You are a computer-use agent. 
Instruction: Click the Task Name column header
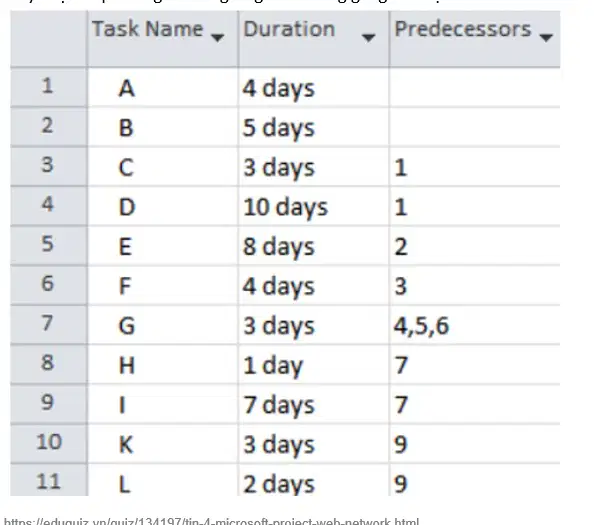tap(163, 39)
